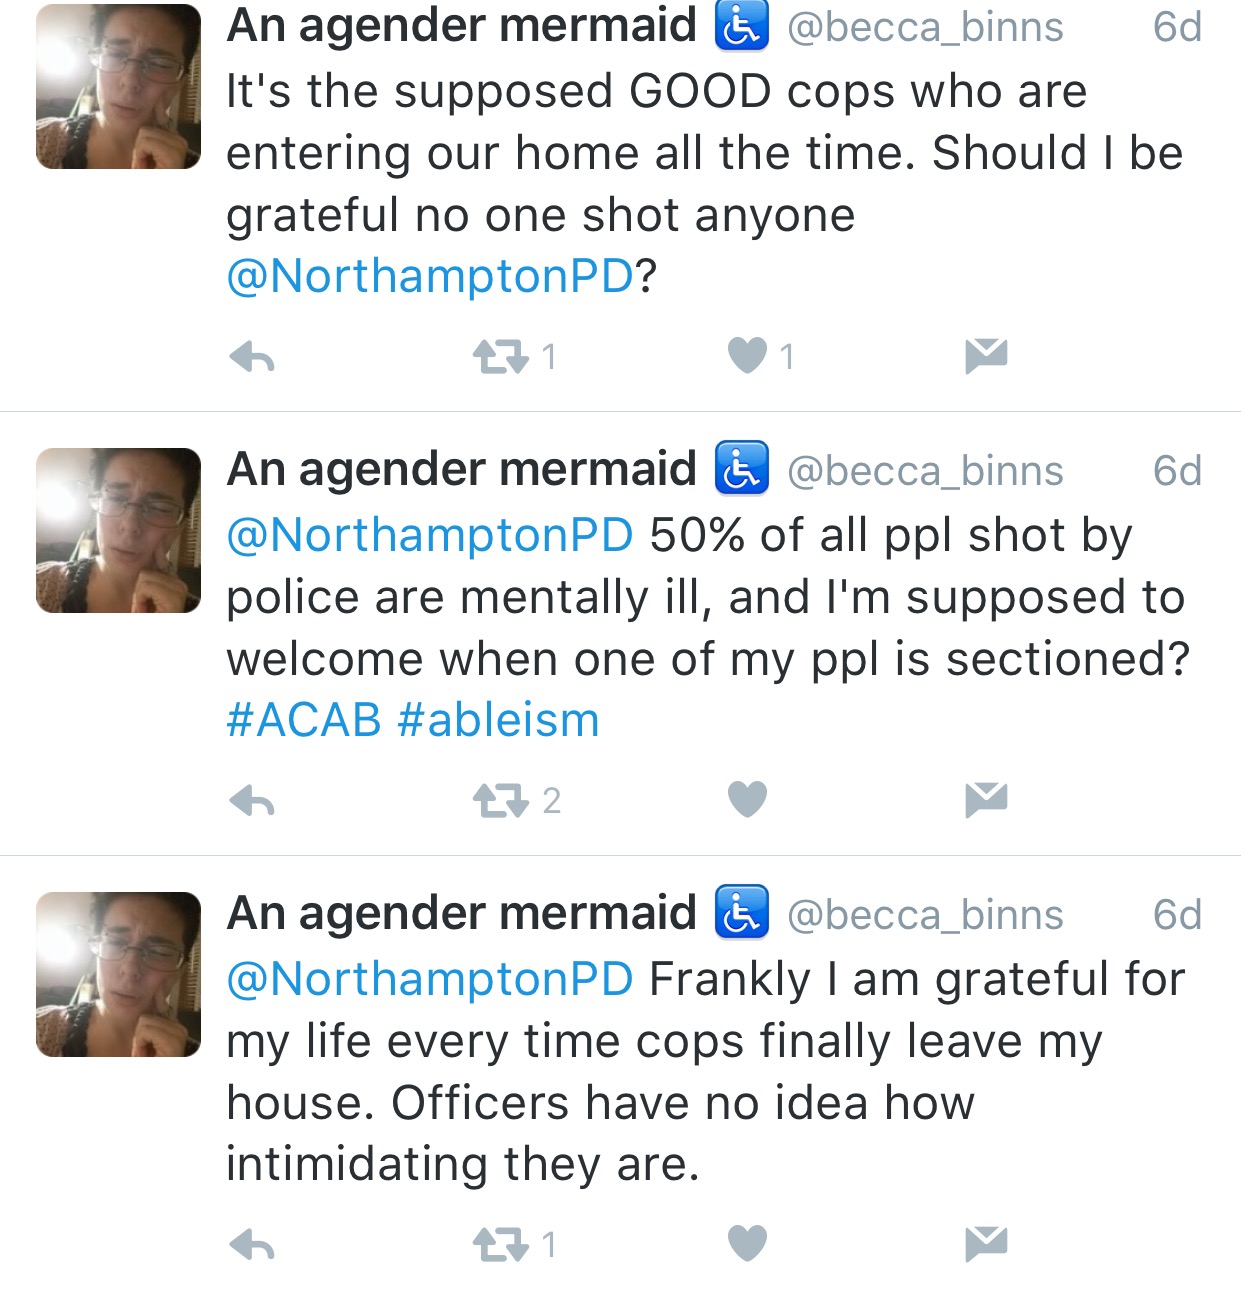Retweet the tweet tagged #ACAB #ableism
Image resolution: width=1241 pixels, height=1294 pixels.
coord(500,801)
